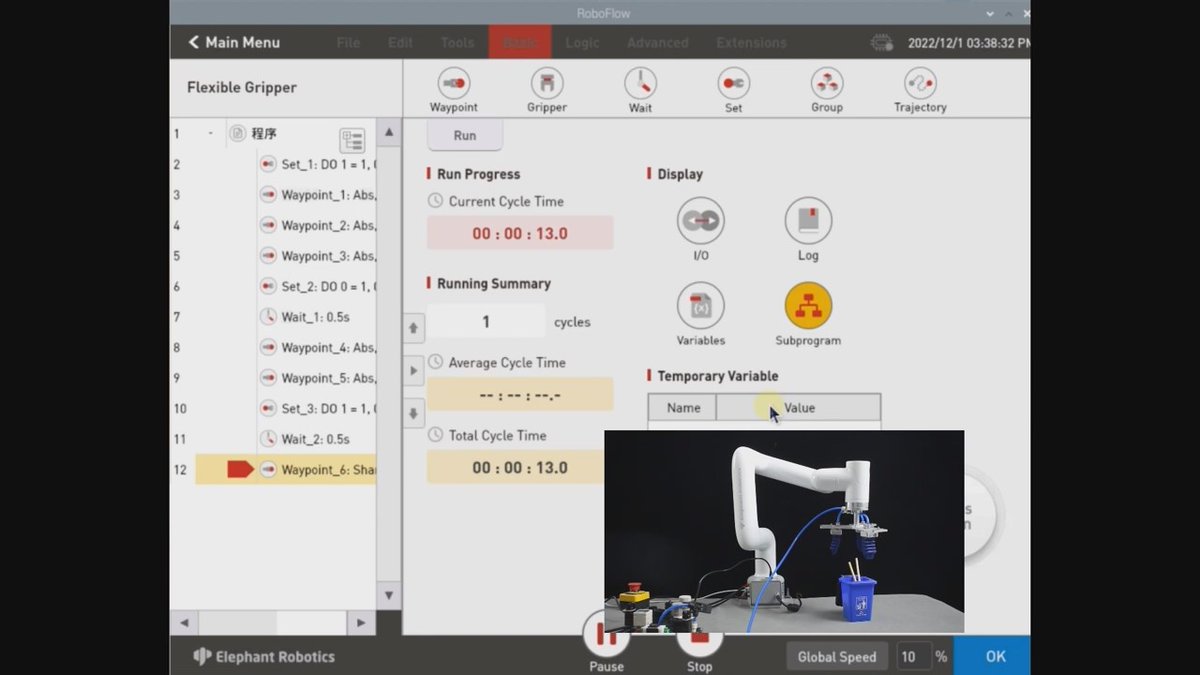Toggle the Subprogram display
1200x675 pixels.
click(x=807, y=308)
